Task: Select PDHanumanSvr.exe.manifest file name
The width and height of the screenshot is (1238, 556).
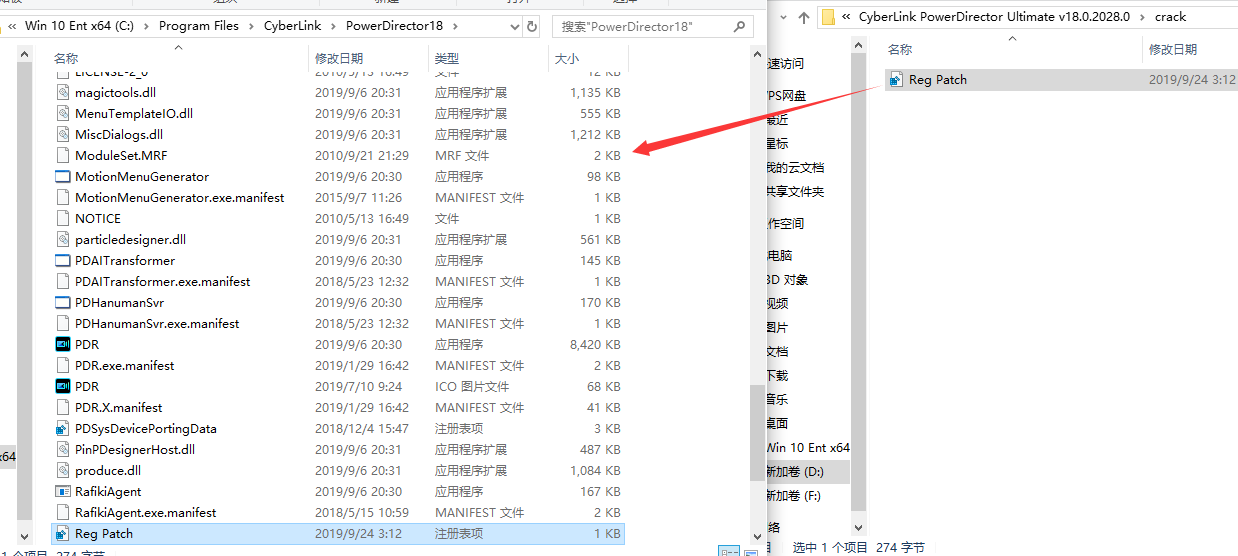Action: 157,323
